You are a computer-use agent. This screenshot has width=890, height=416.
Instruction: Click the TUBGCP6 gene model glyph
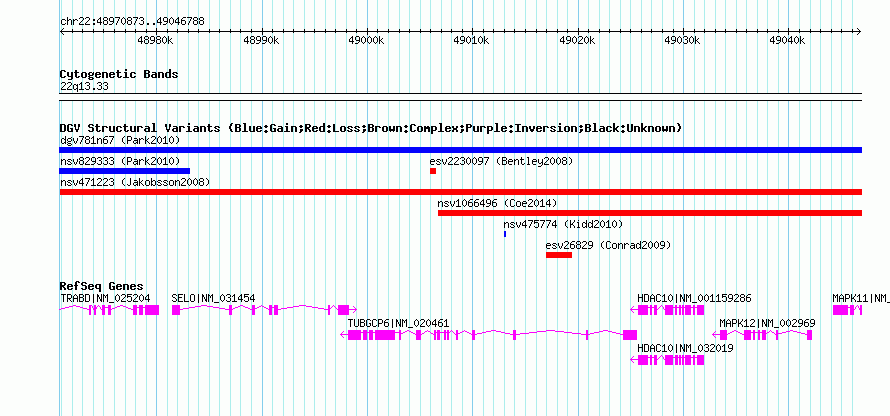[x=489, y=335]
